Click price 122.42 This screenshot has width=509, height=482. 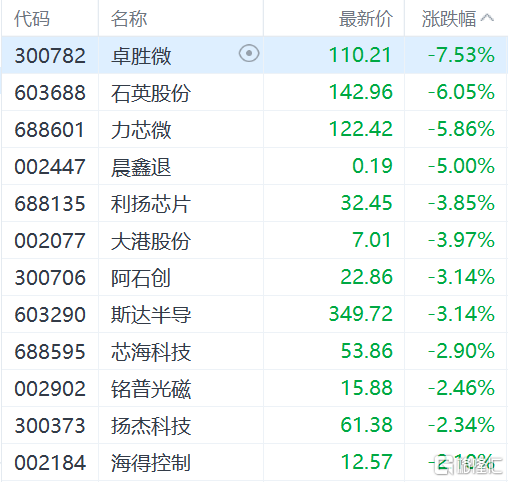tap(360, 129)
